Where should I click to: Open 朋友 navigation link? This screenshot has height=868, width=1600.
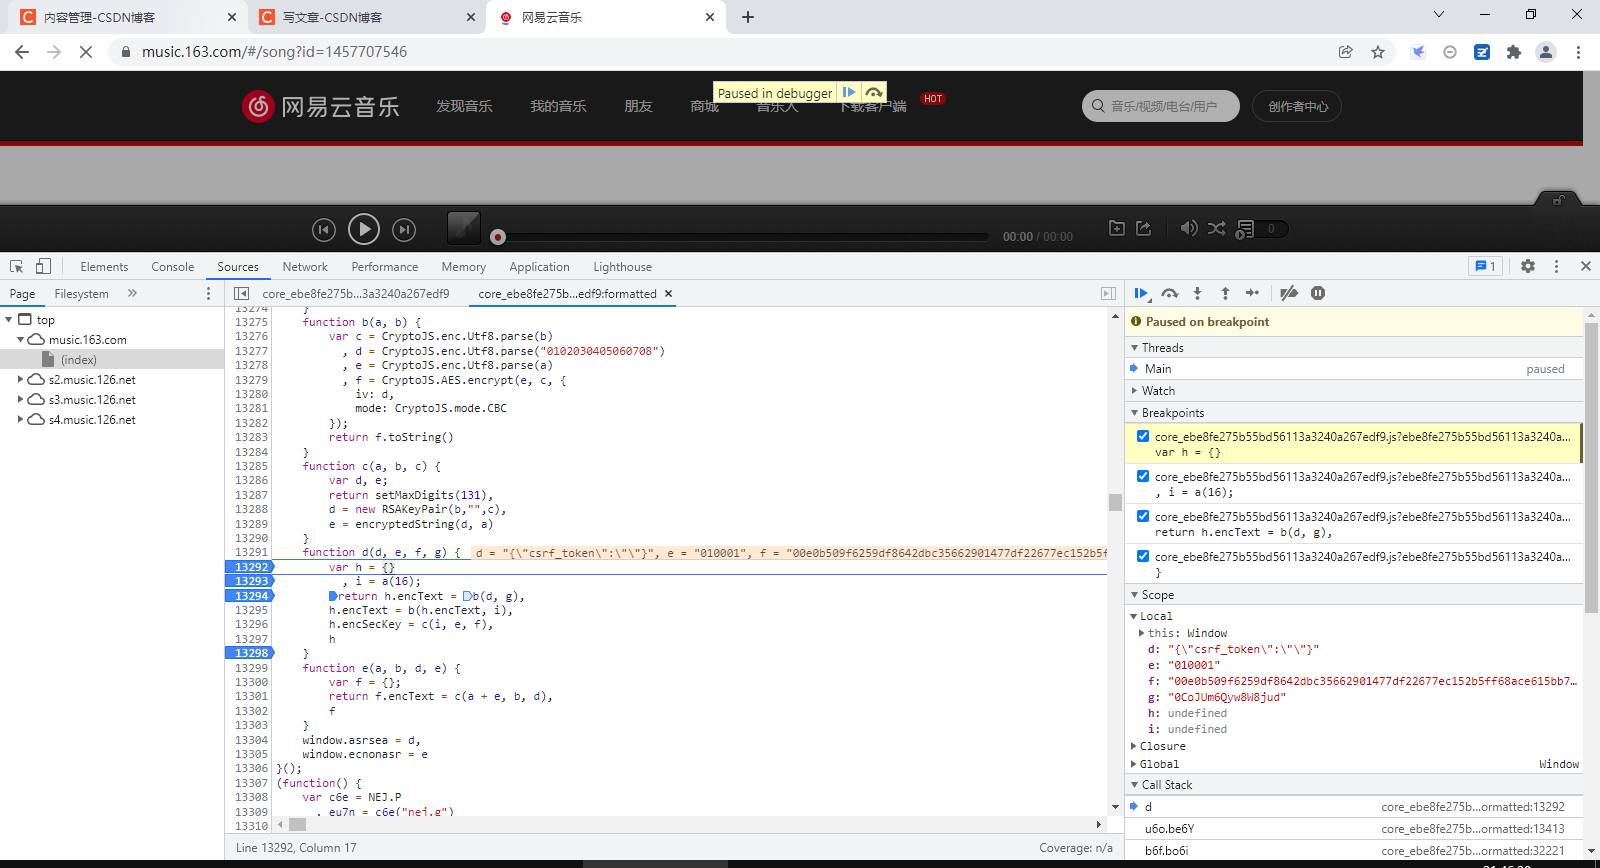638,106
